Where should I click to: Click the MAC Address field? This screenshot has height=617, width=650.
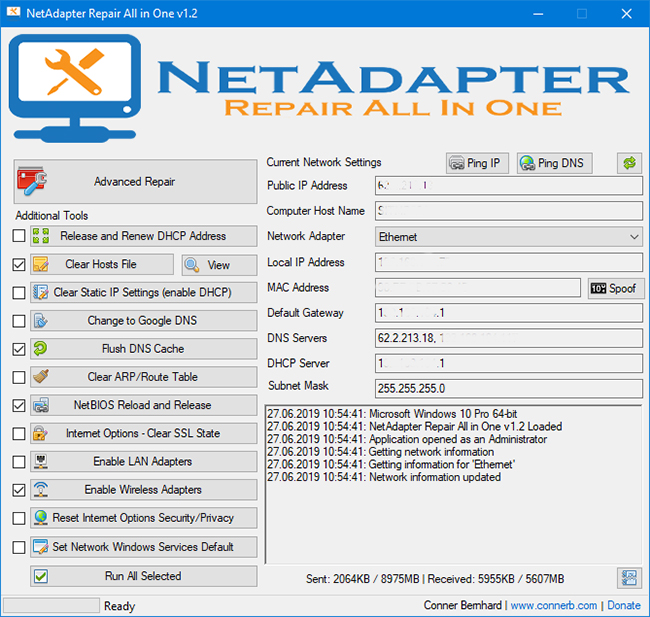[x=478, y=287]
